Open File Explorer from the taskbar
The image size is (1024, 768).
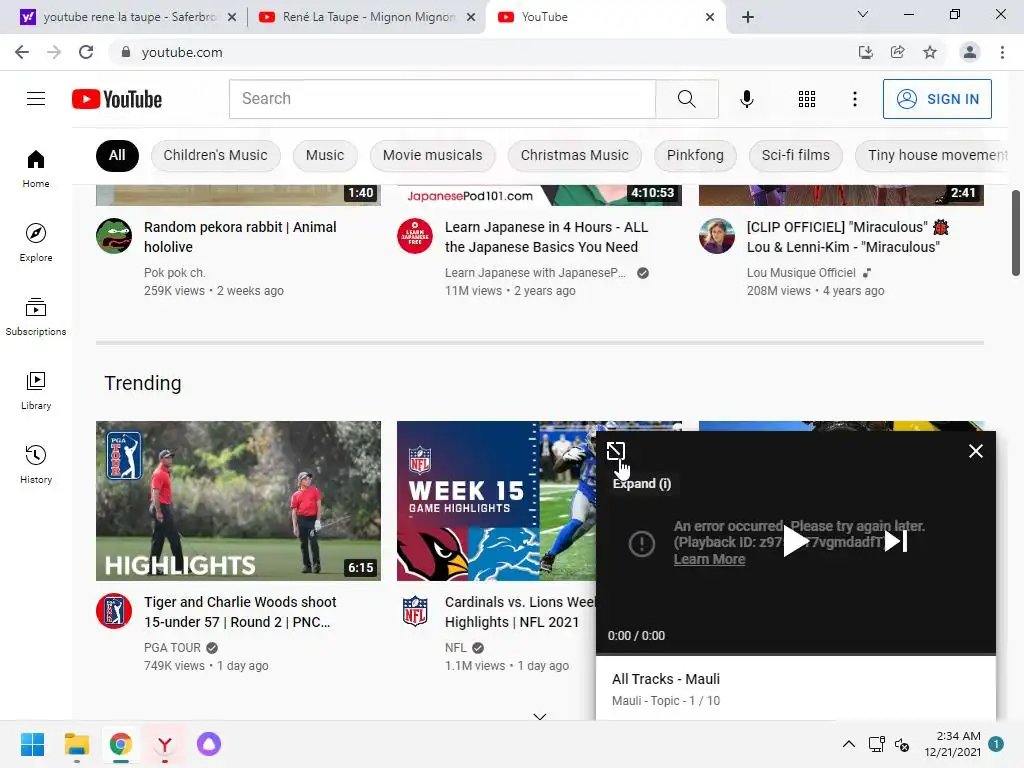(x=76, y=744)
